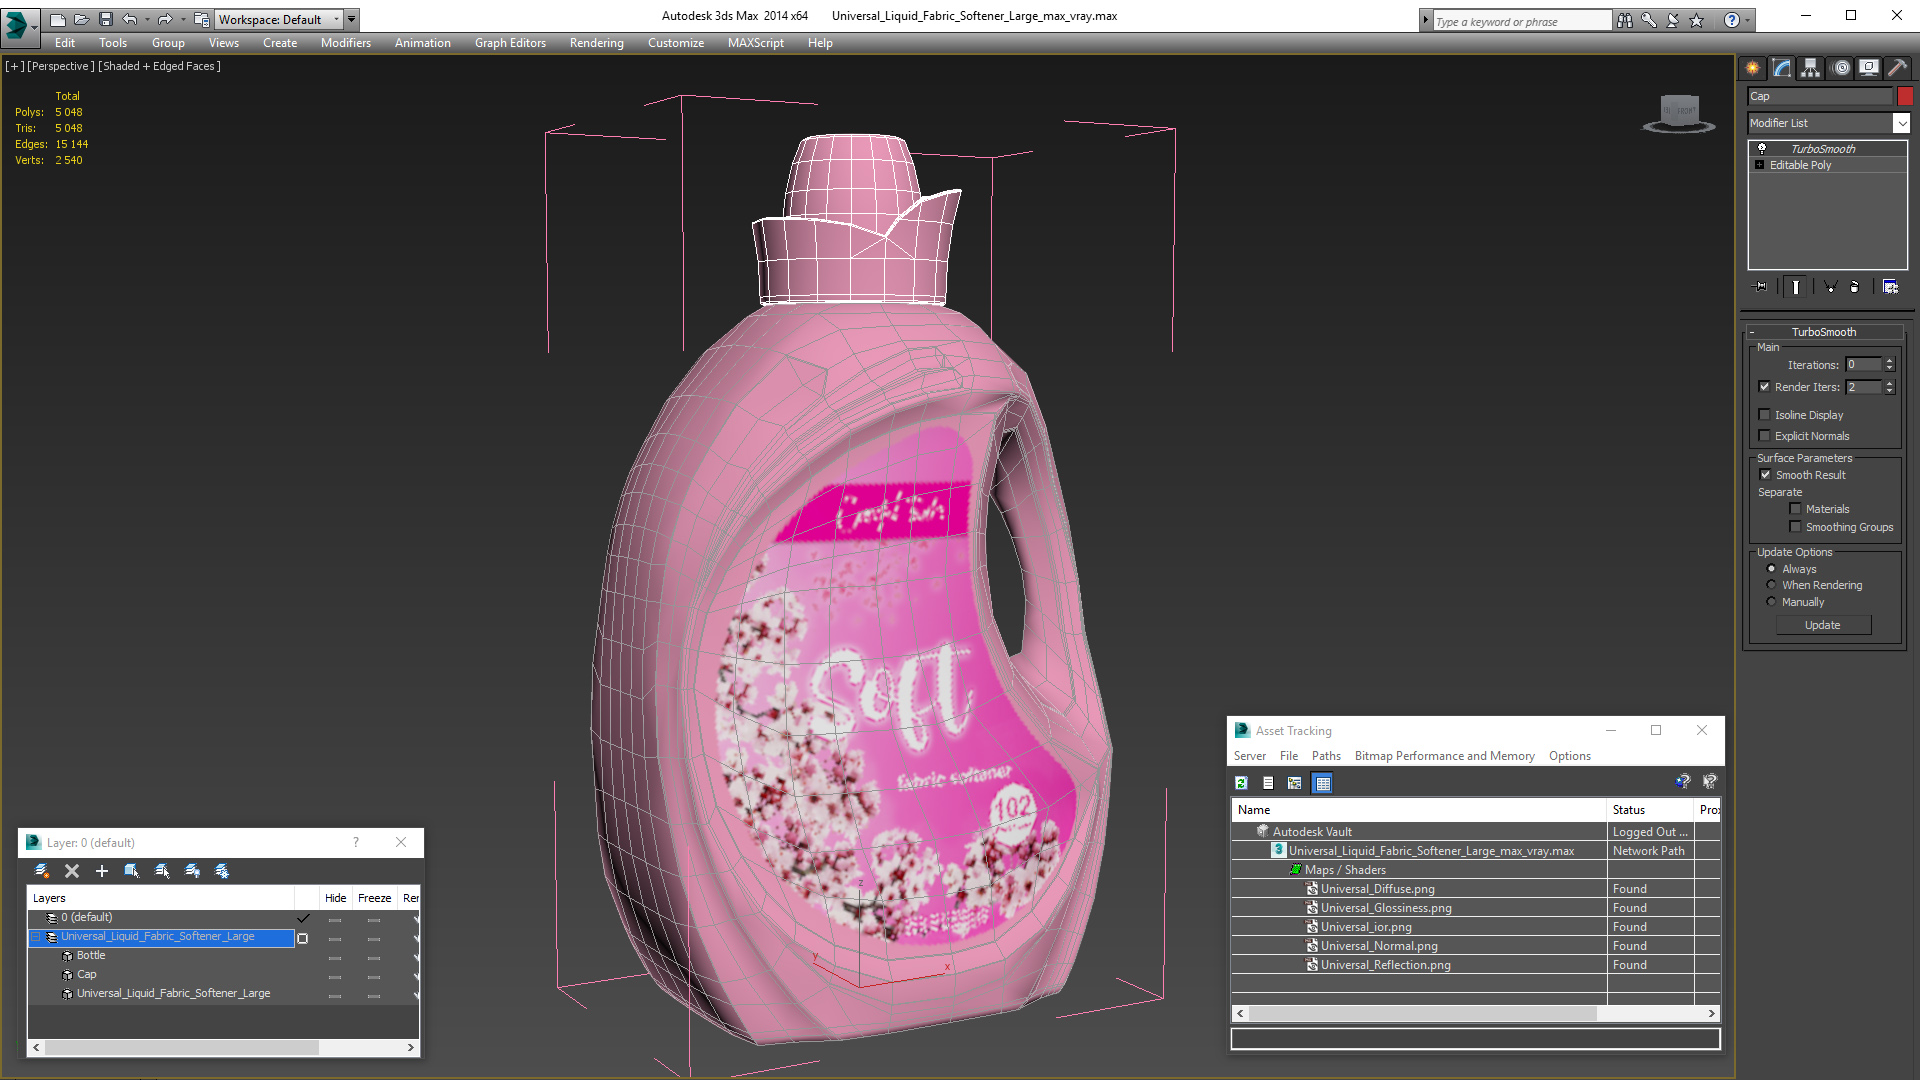Viewport: 1920px width, 1080px height.
Task: Click Table View icon in Asset Tracking
Action: click(1323, 783)
